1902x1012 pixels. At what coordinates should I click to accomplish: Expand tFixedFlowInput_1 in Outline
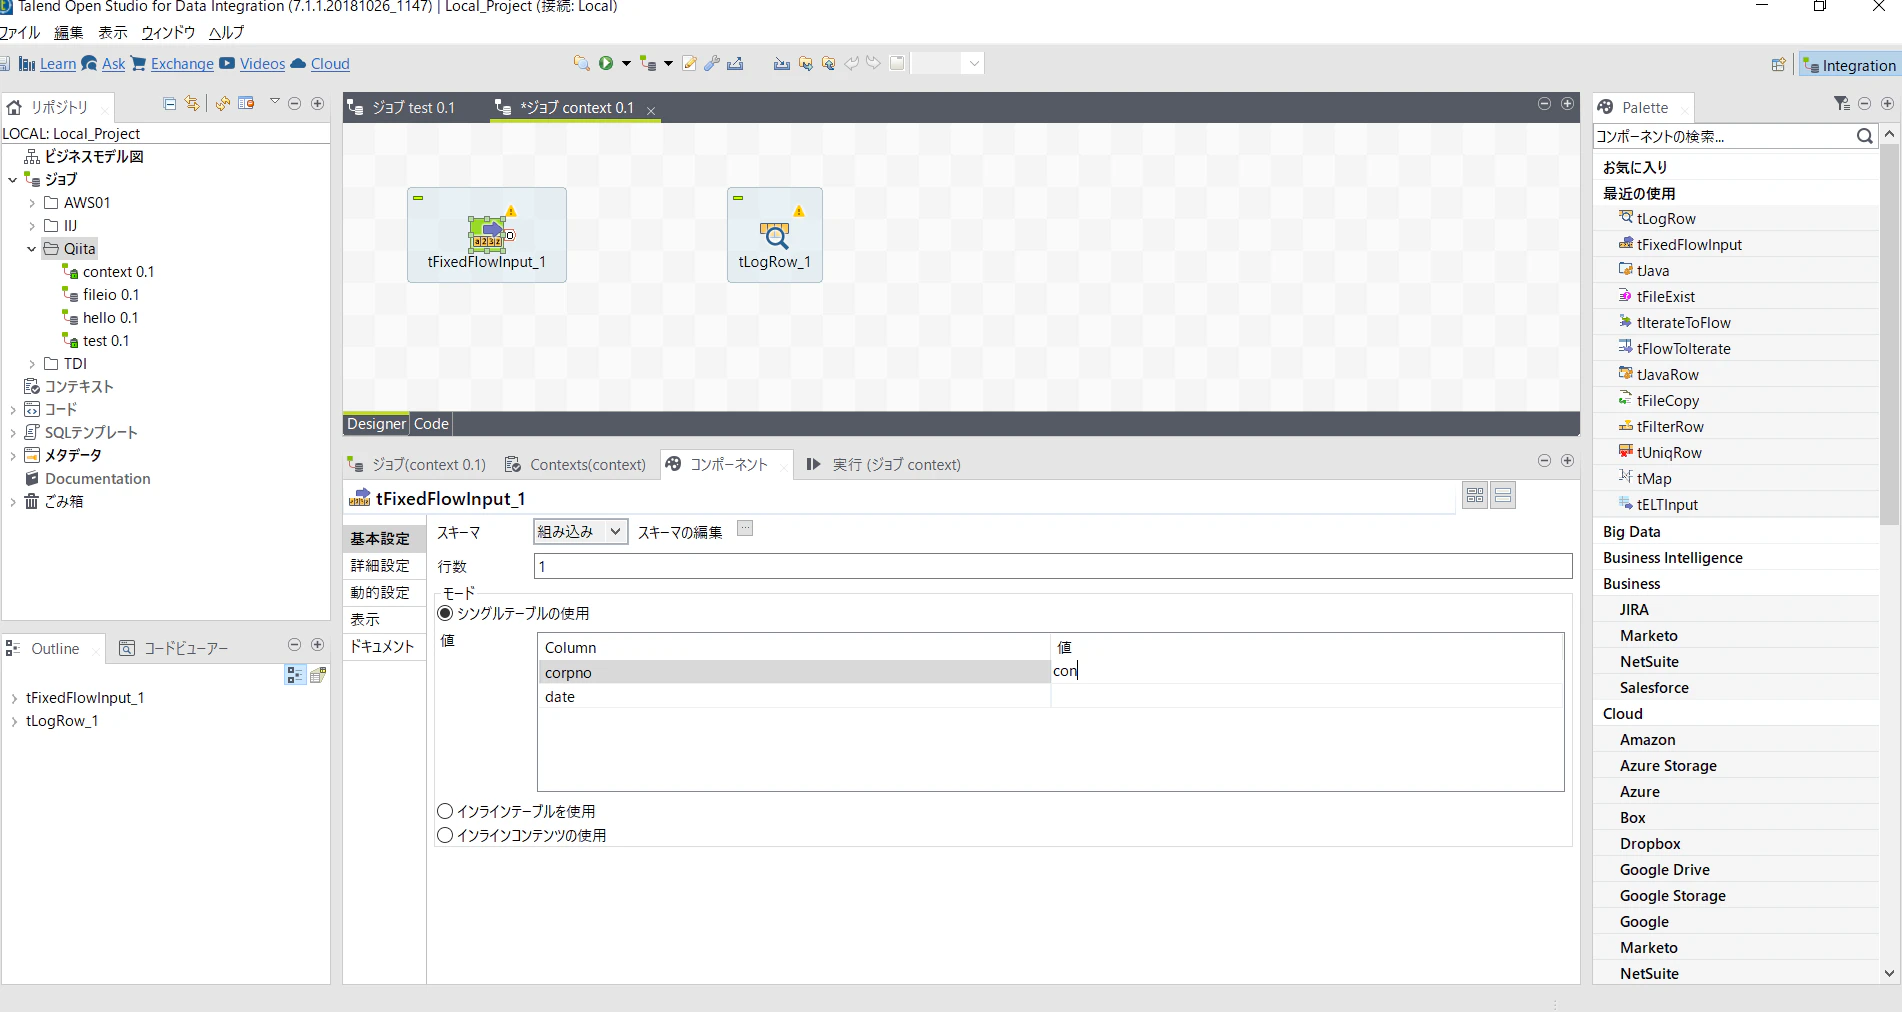pyautogui.click(x=13, y=698)
